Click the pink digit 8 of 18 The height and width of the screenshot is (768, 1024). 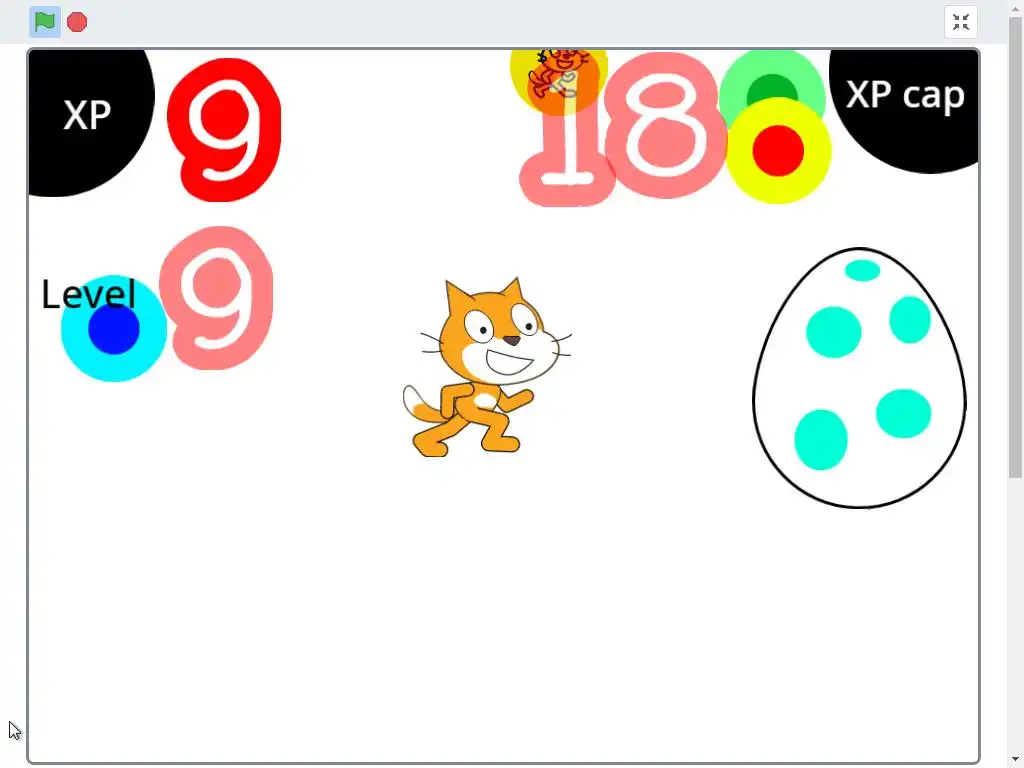(x=665, y=125)
